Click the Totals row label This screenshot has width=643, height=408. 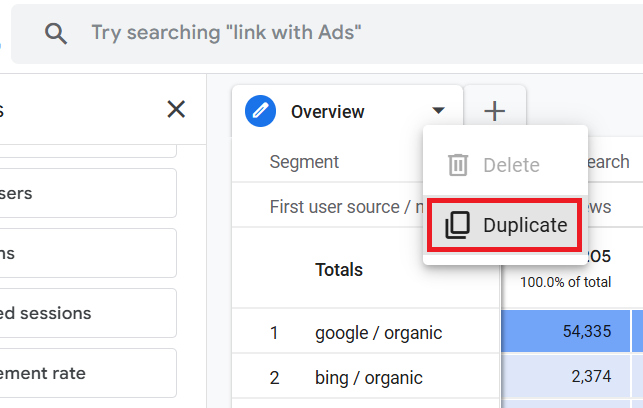(x=339, y=269)
